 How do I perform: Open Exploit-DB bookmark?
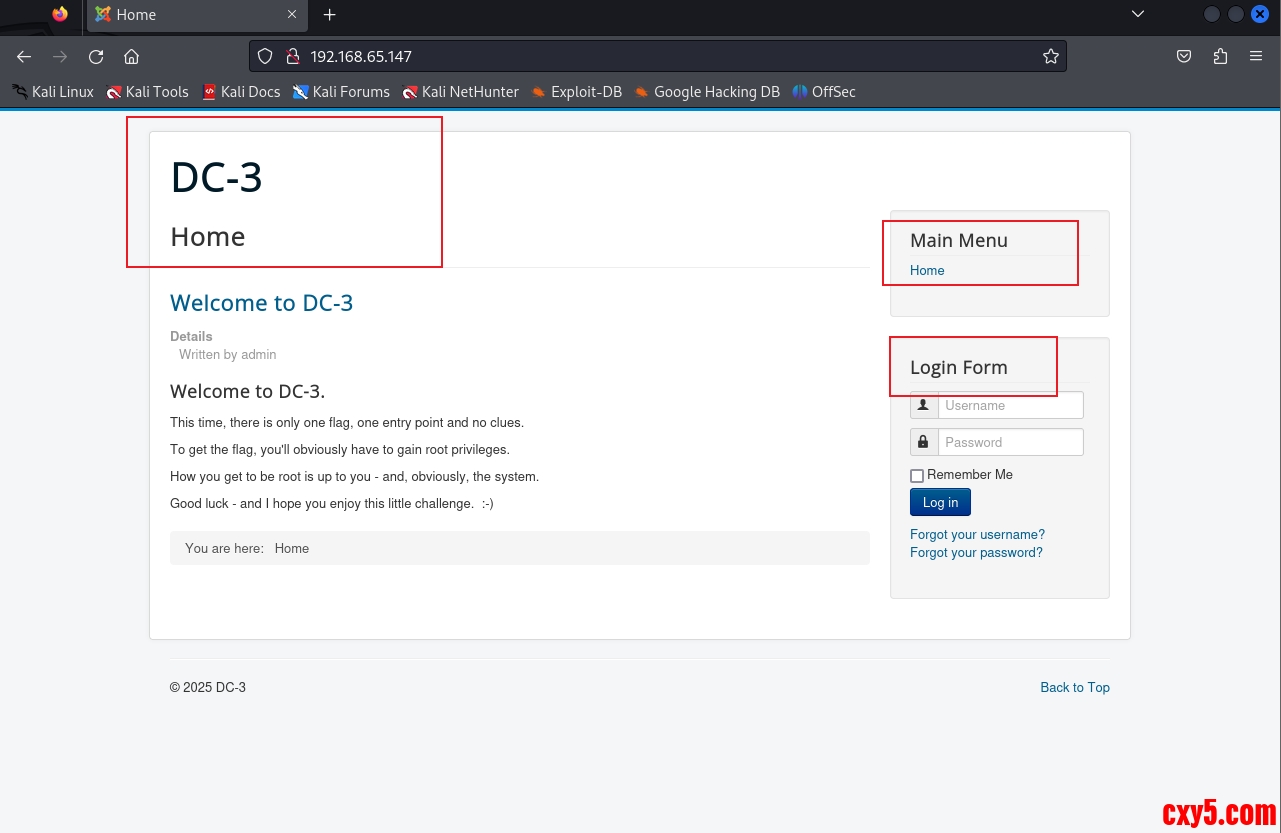tap(576, 92)
